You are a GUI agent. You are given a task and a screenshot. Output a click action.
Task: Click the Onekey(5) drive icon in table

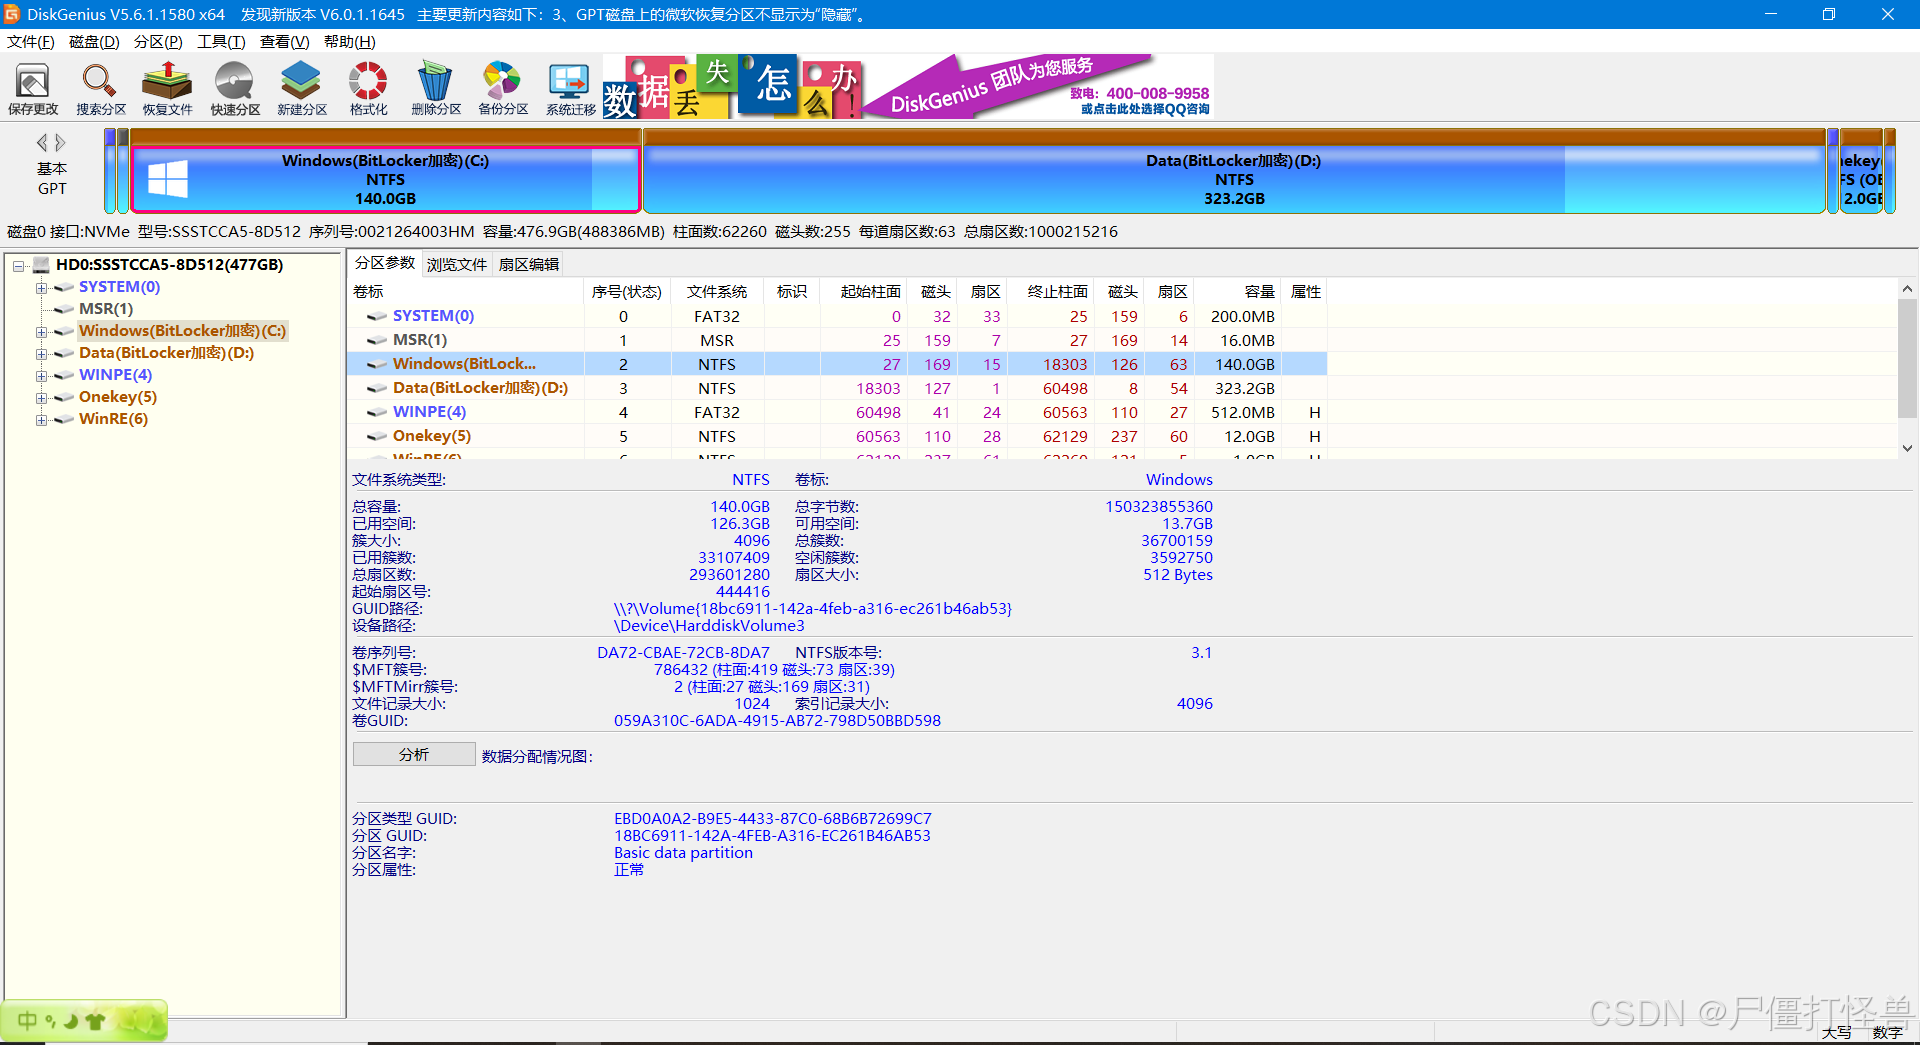point(377,436)
